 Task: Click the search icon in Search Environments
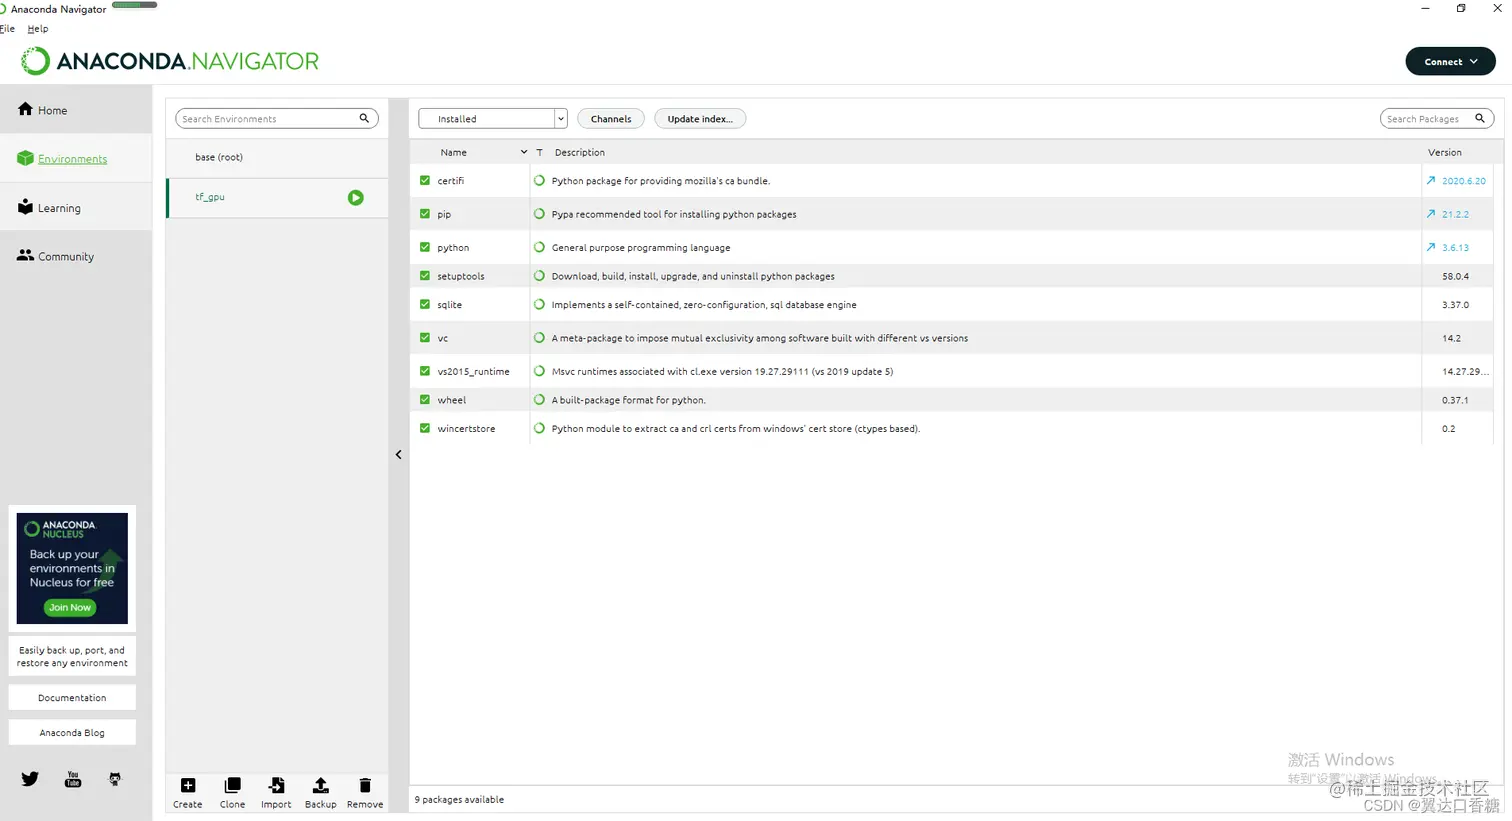tap(365, 118)
